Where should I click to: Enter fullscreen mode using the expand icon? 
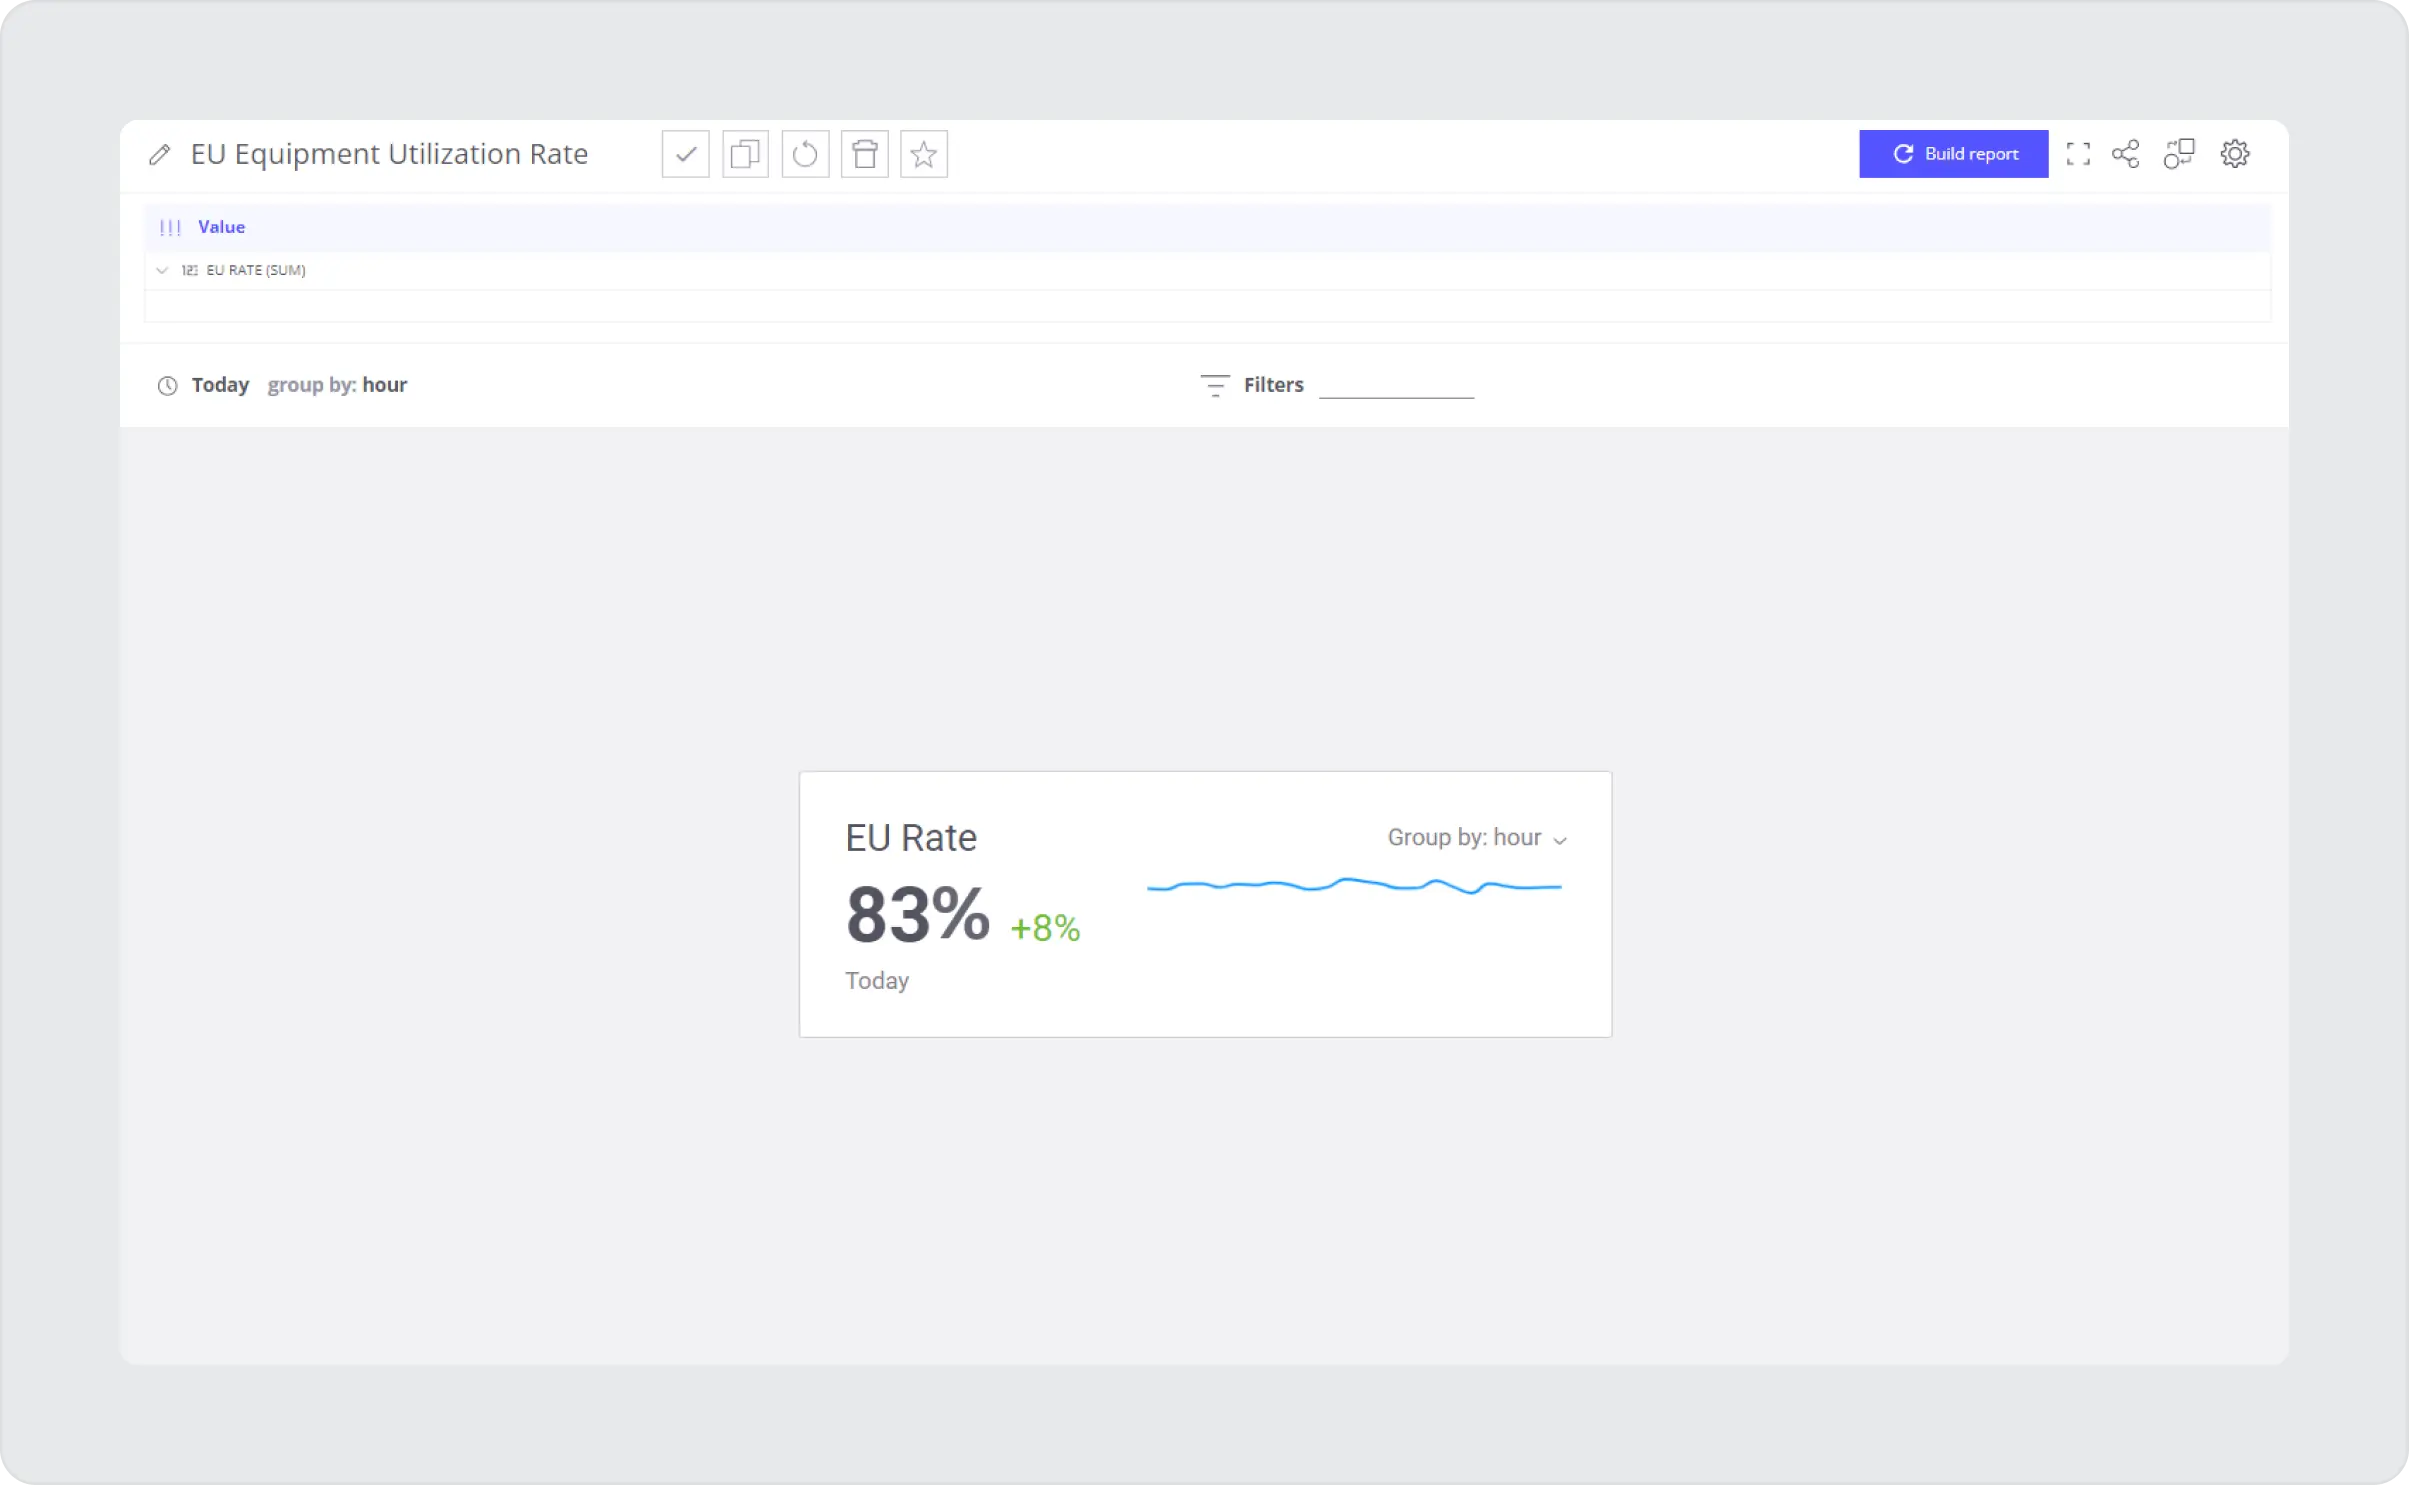coord(2077,153)
